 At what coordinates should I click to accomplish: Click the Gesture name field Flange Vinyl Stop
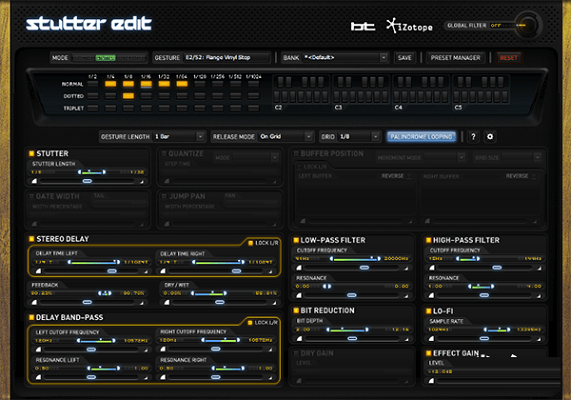pyautogui.click(x=227, y=58)
